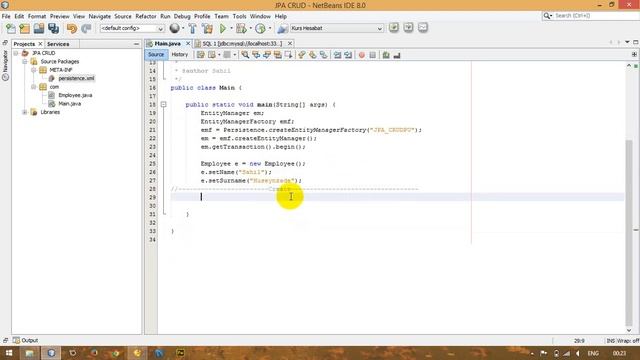
Task: Click the Uncomment icon in editor toolbar
Action: (397, 55)
